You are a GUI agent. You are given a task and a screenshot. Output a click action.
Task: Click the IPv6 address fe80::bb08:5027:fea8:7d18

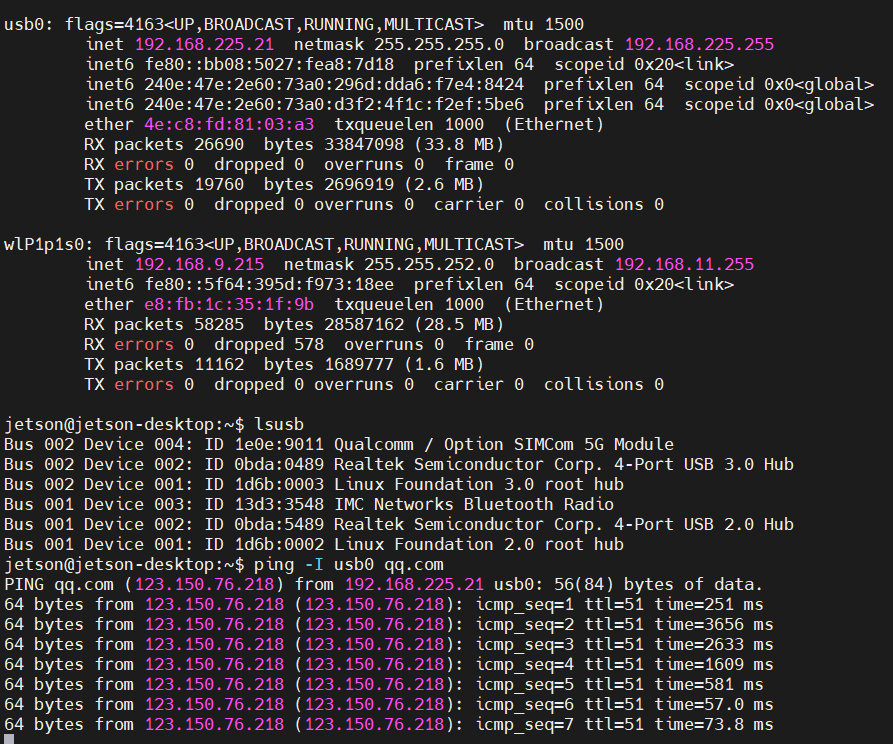click(x=269, y=64)
